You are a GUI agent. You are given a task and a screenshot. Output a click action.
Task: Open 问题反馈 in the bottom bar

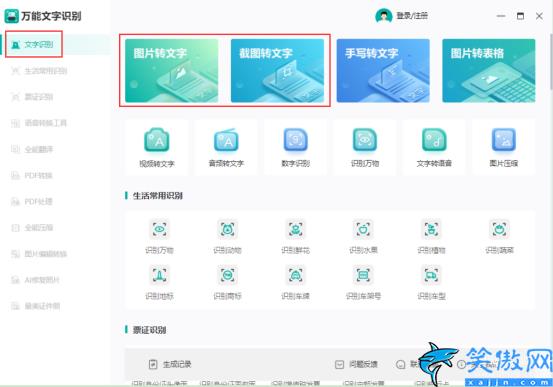pos(356,364)
